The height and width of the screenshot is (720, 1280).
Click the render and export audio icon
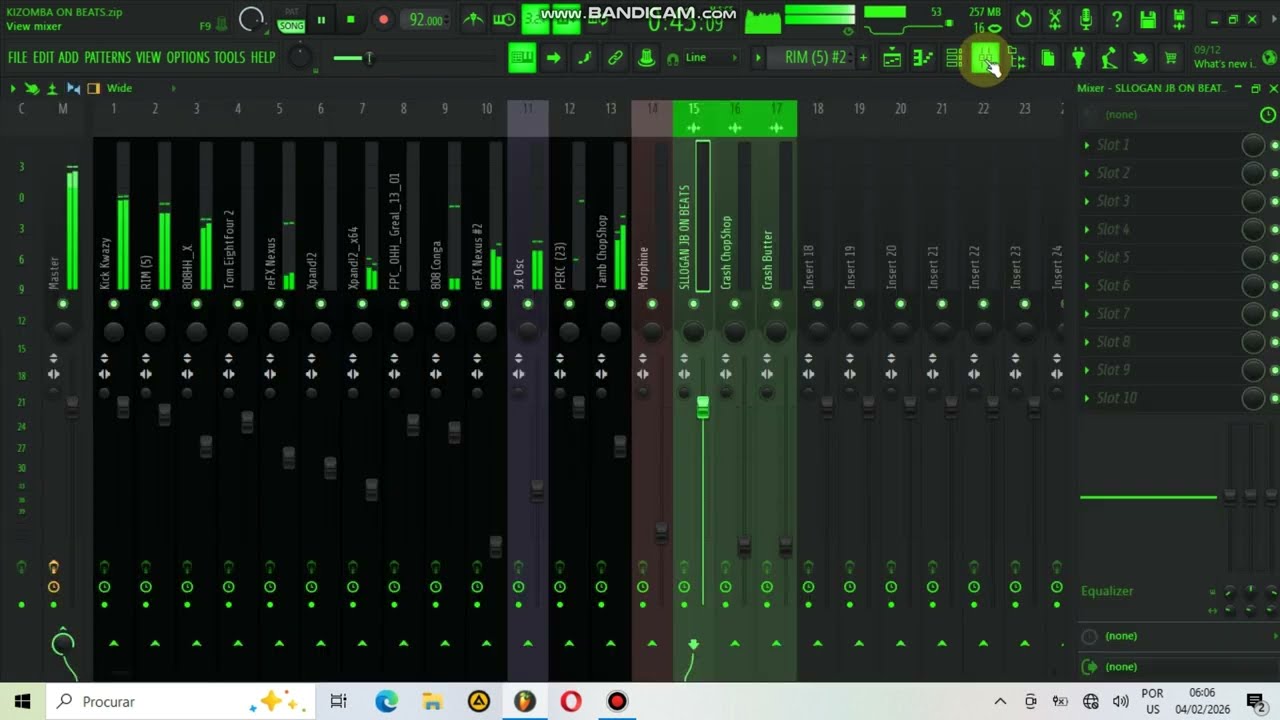point(1179,19)
